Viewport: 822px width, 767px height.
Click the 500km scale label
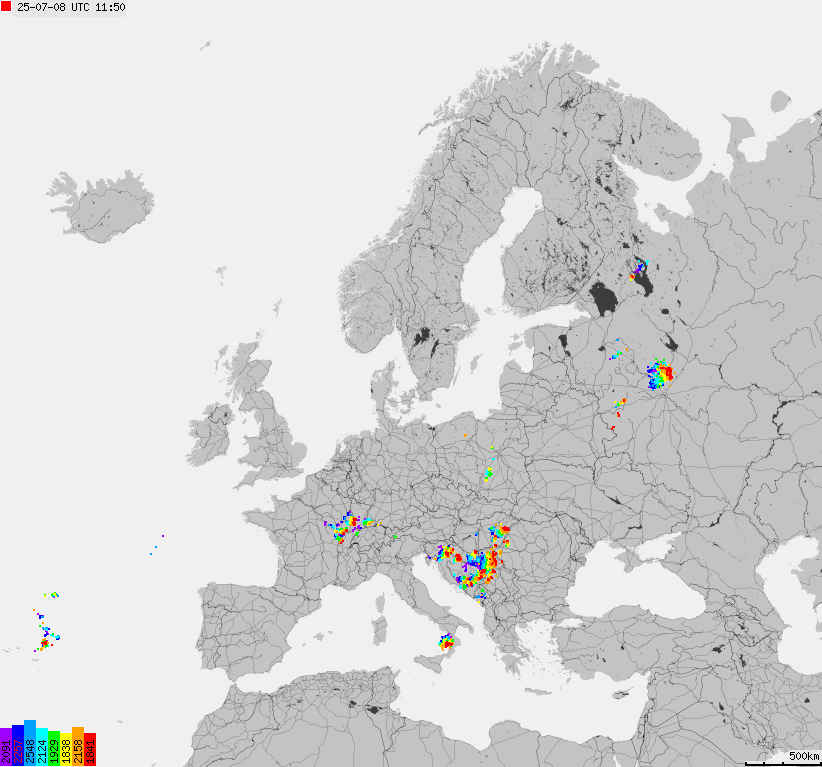pyautogui.click(x=804, y=756)
